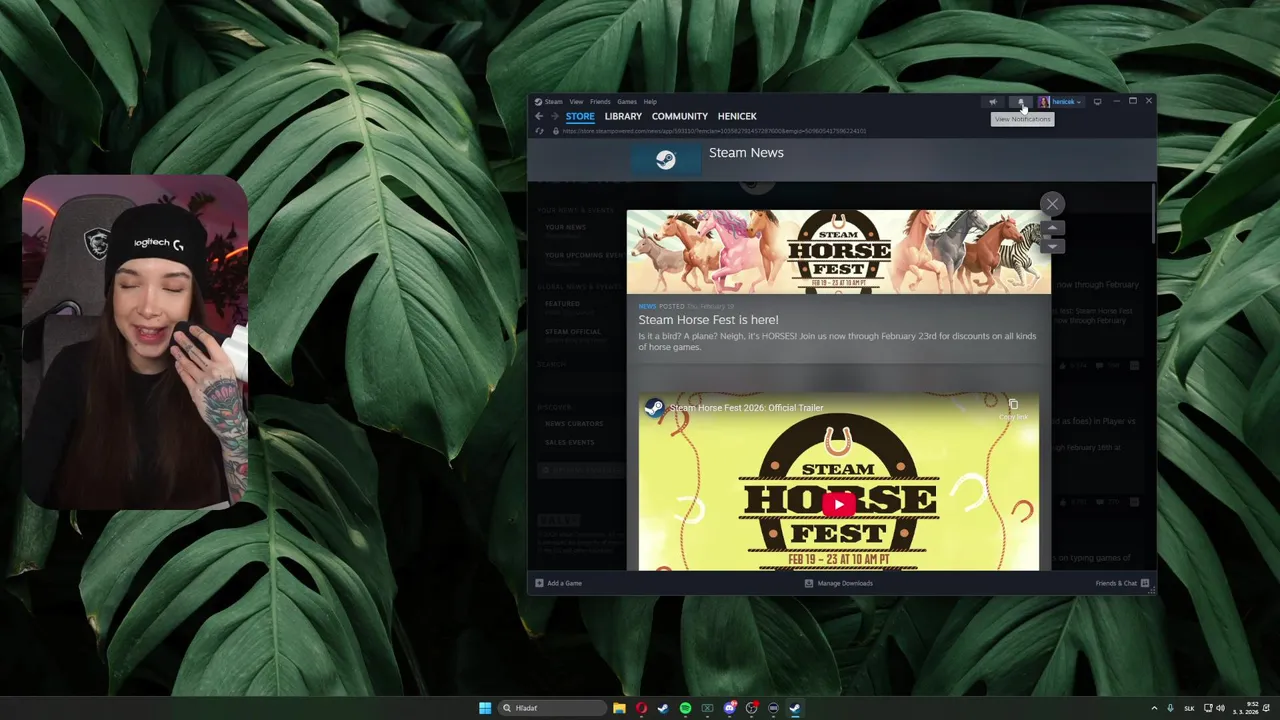Go to next news post with down arrow

pyautogui.click(x=1052, y=246)
